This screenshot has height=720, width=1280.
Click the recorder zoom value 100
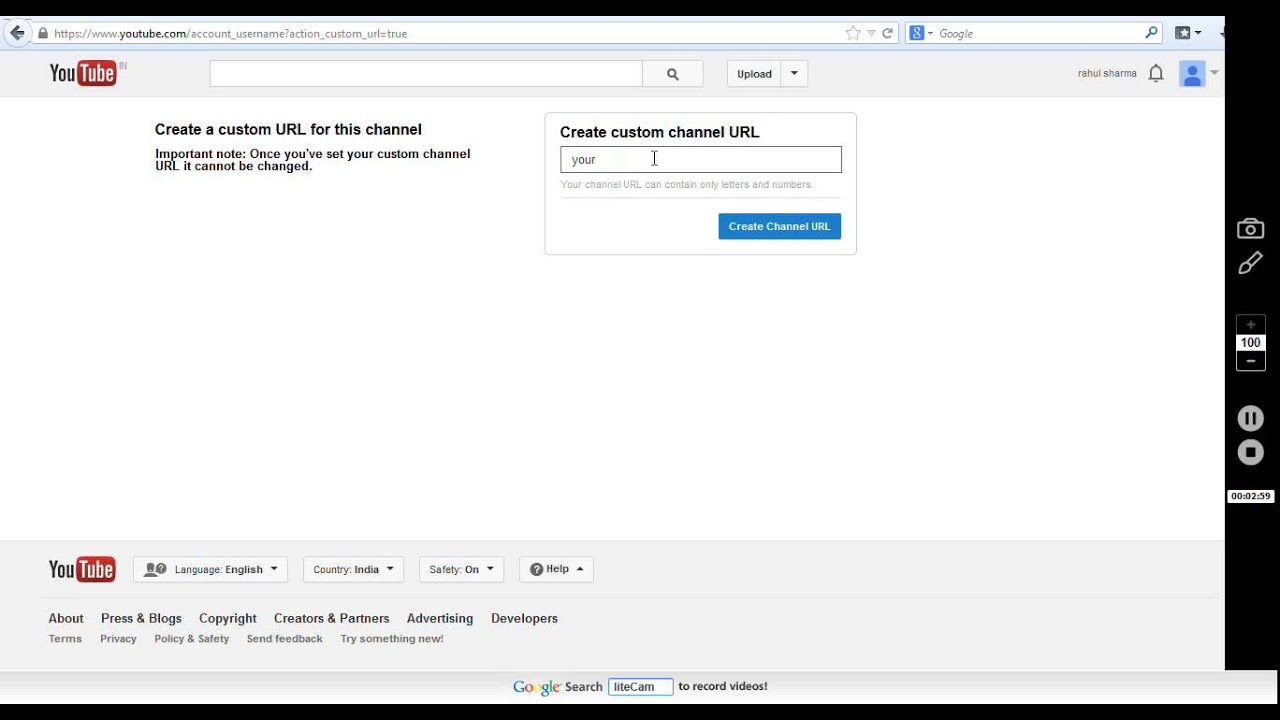point(1250,343)
